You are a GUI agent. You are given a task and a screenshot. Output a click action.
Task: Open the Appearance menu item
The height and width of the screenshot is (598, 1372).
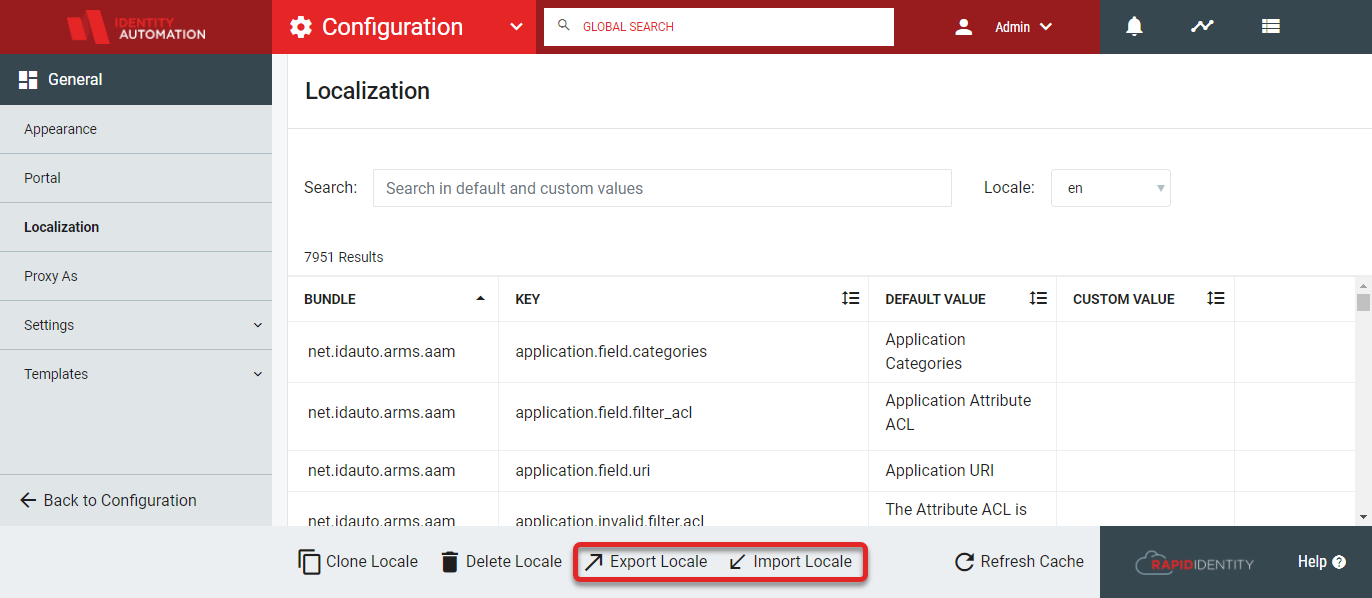(136, 129)
